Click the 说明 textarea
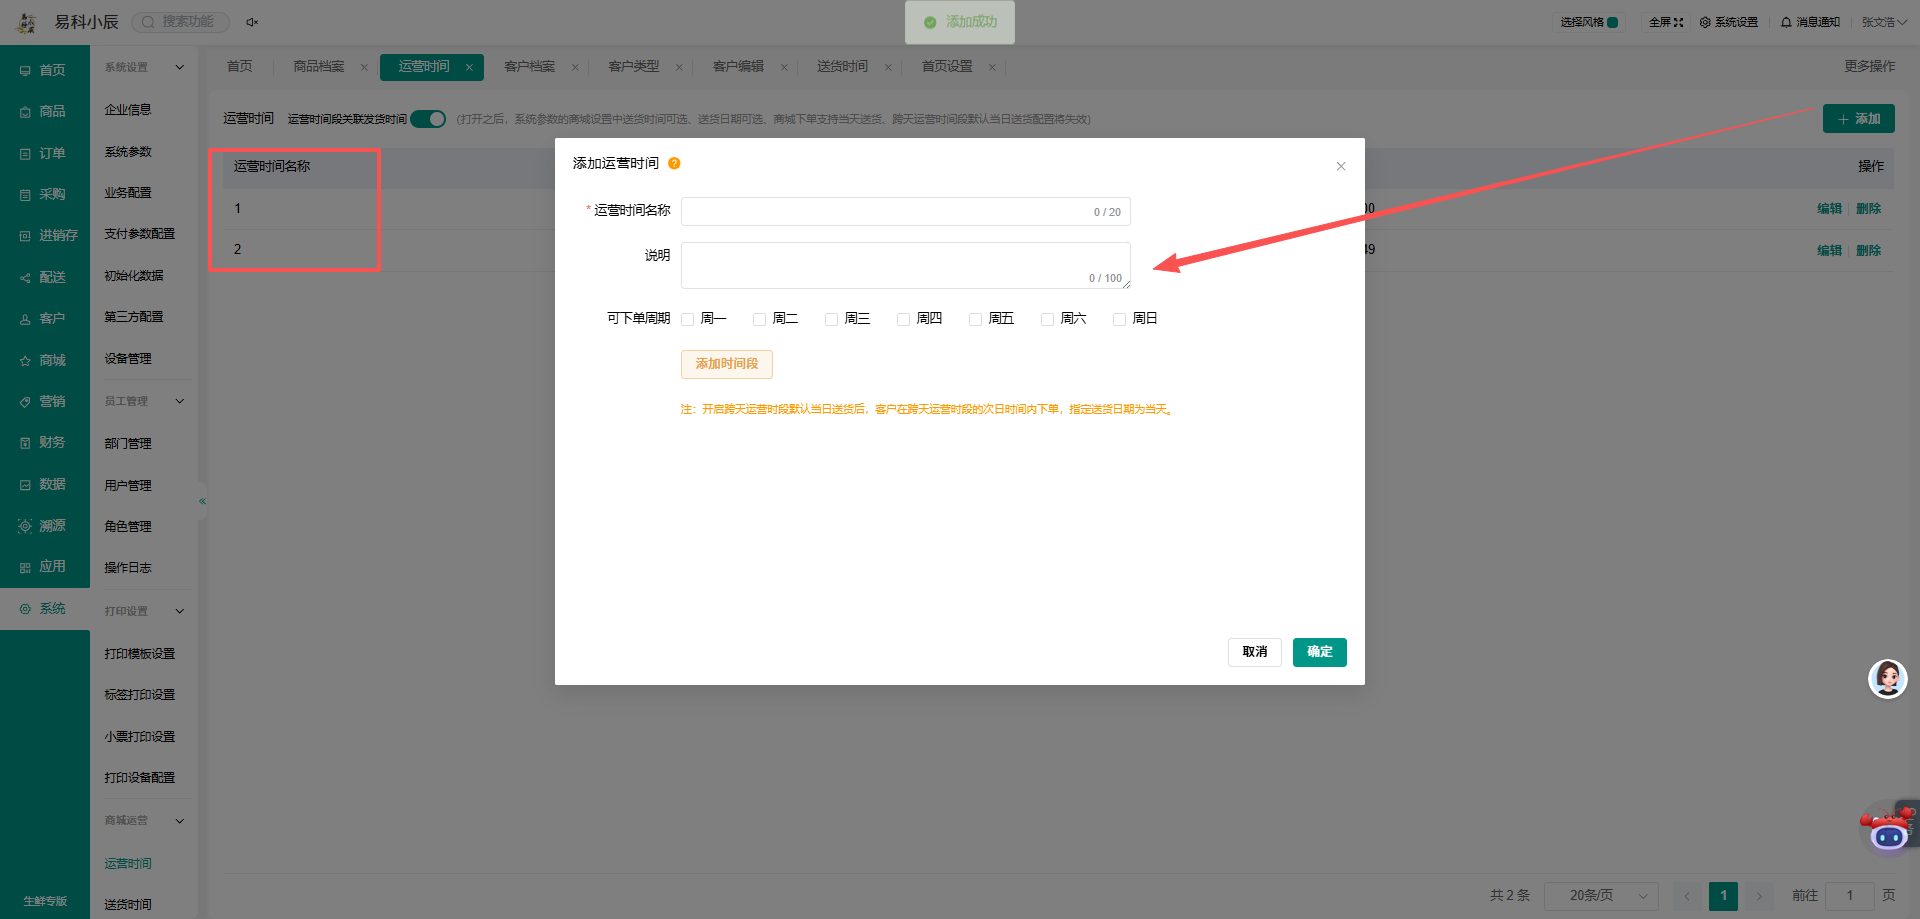The width and height of the screenshot is (1920, 919). (x=906, y=265)
